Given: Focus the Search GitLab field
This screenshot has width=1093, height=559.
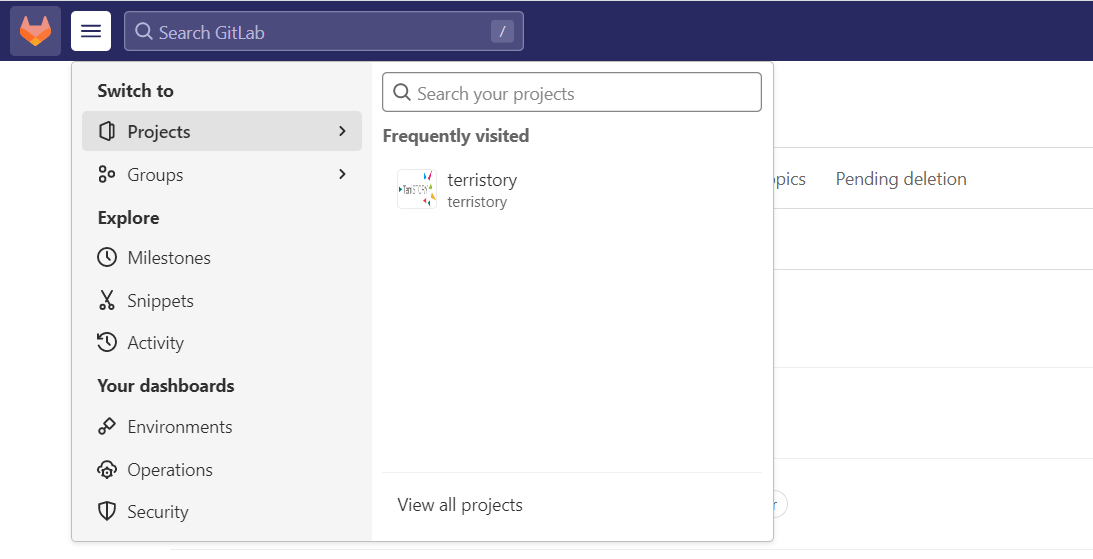Looking at the screenshot, I should point(323,31).
